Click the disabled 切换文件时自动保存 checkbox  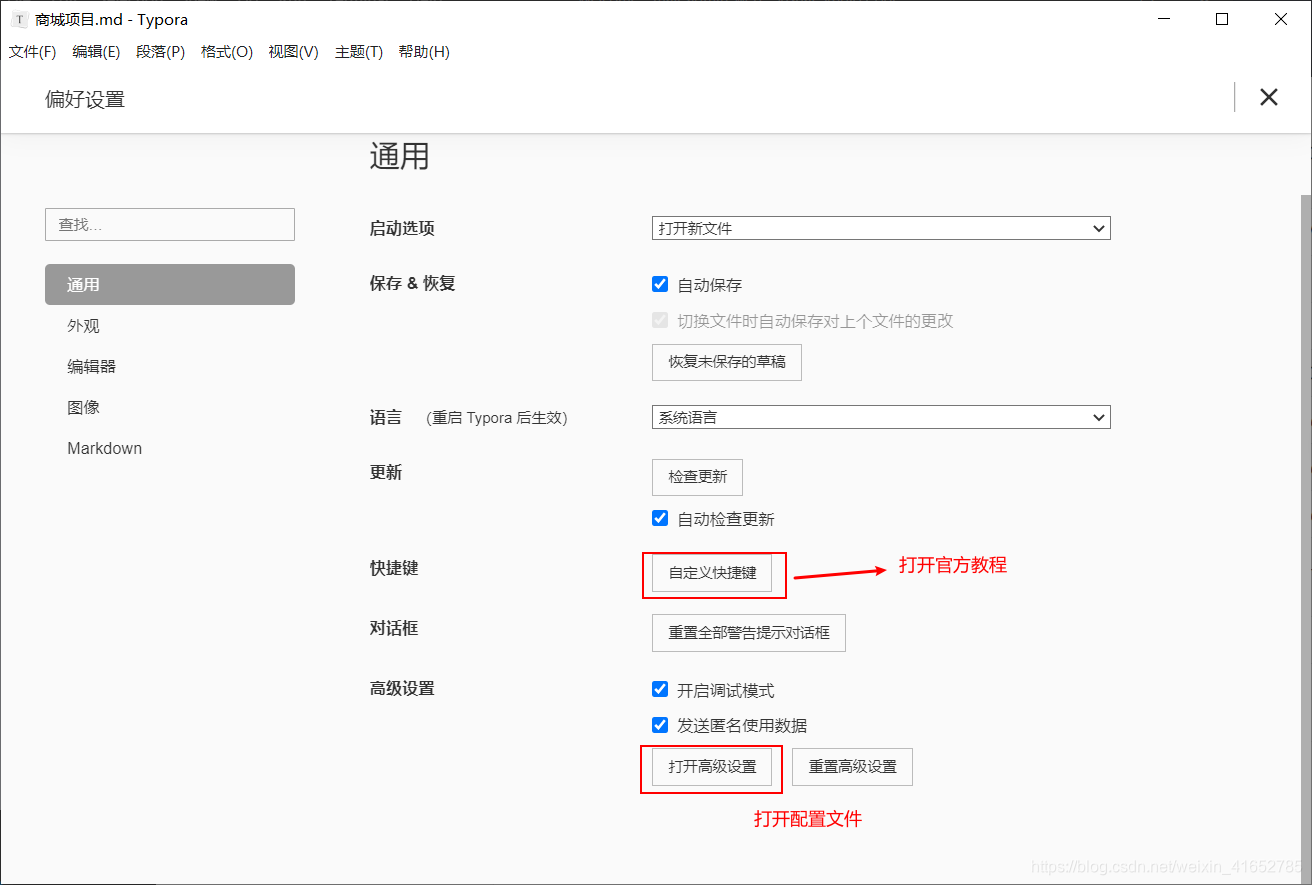pyautogui.click(x=660, y=320)
